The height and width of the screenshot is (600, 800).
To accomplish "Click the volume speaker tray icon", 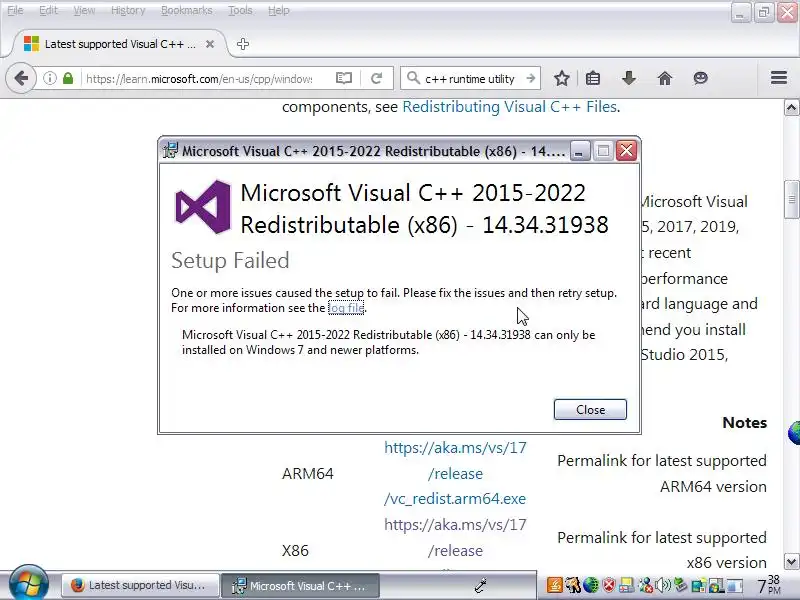I will (663, 585).
